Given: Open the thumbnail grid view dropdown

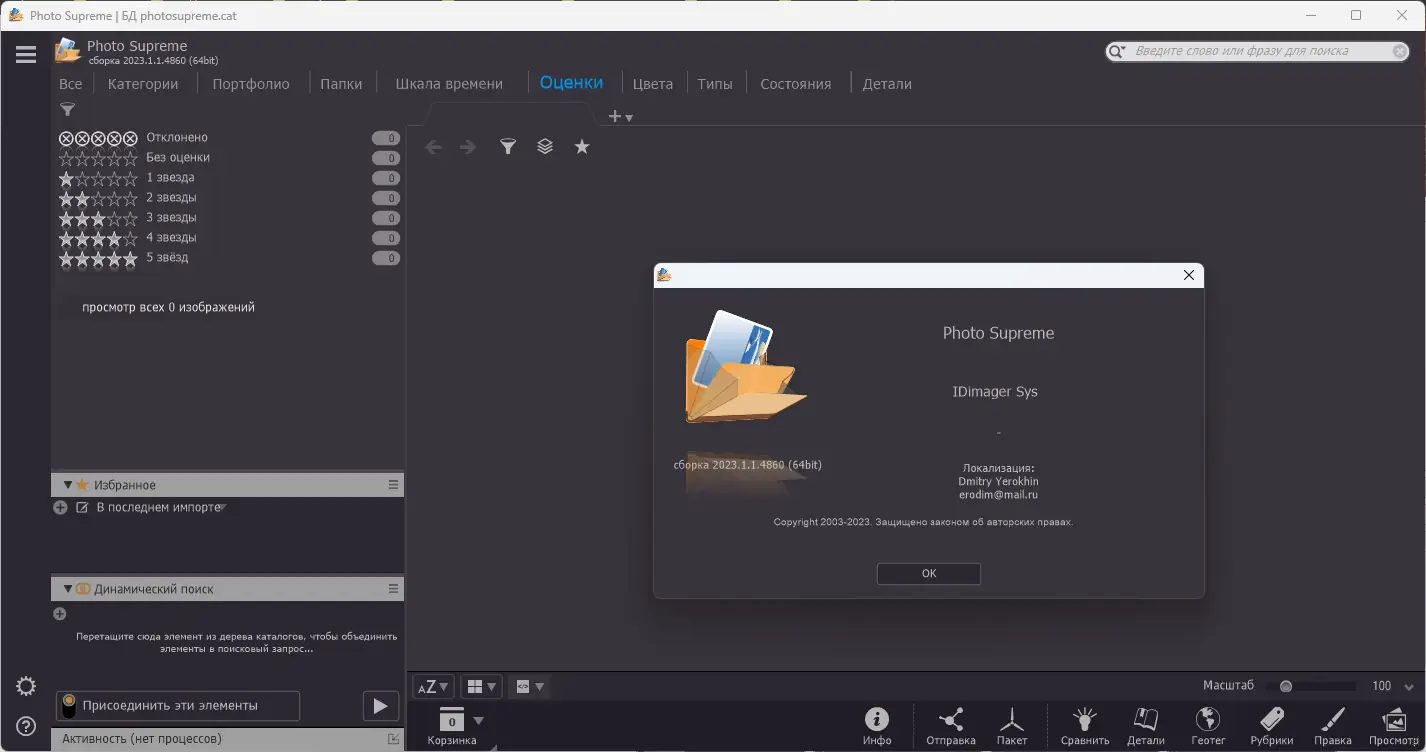Looking at the screenshot, I should 481,687.
